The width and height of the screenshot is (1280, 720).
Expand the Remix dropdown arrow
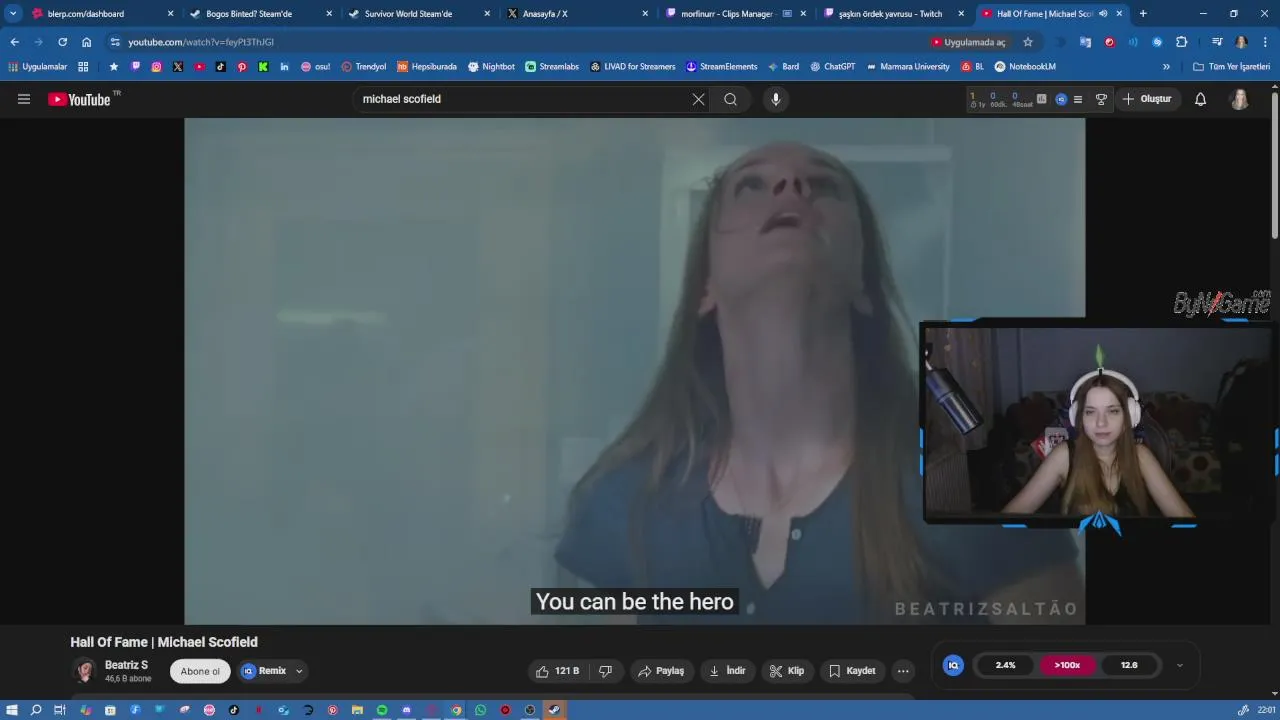[299, 671]
